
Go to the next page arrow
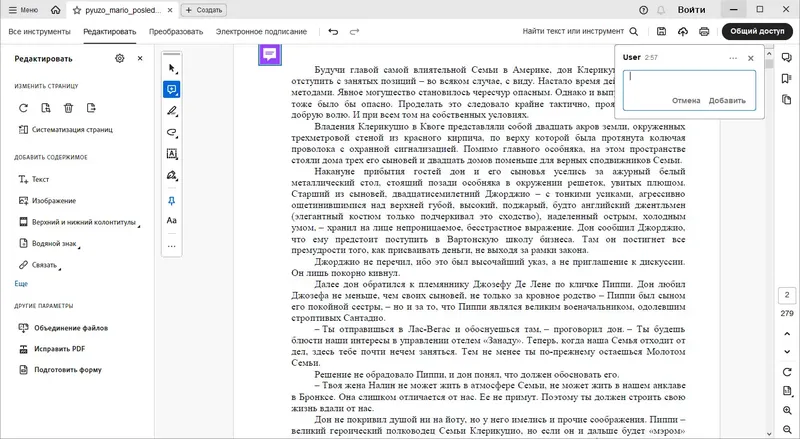(x=787, y=351)
